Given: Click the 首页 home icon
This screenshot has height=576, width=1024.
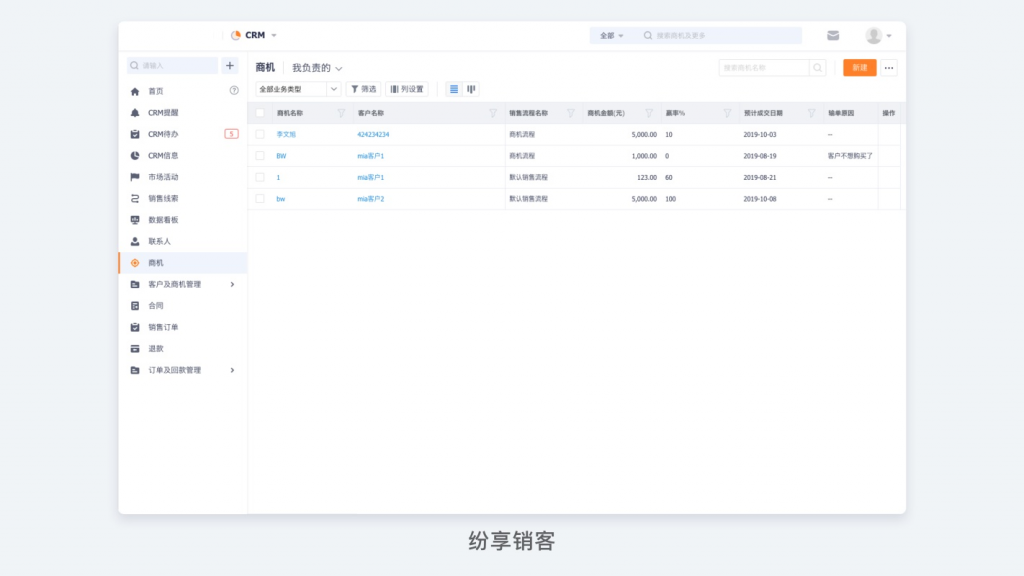Looking at the screenshot, I should tap(135, 91).
